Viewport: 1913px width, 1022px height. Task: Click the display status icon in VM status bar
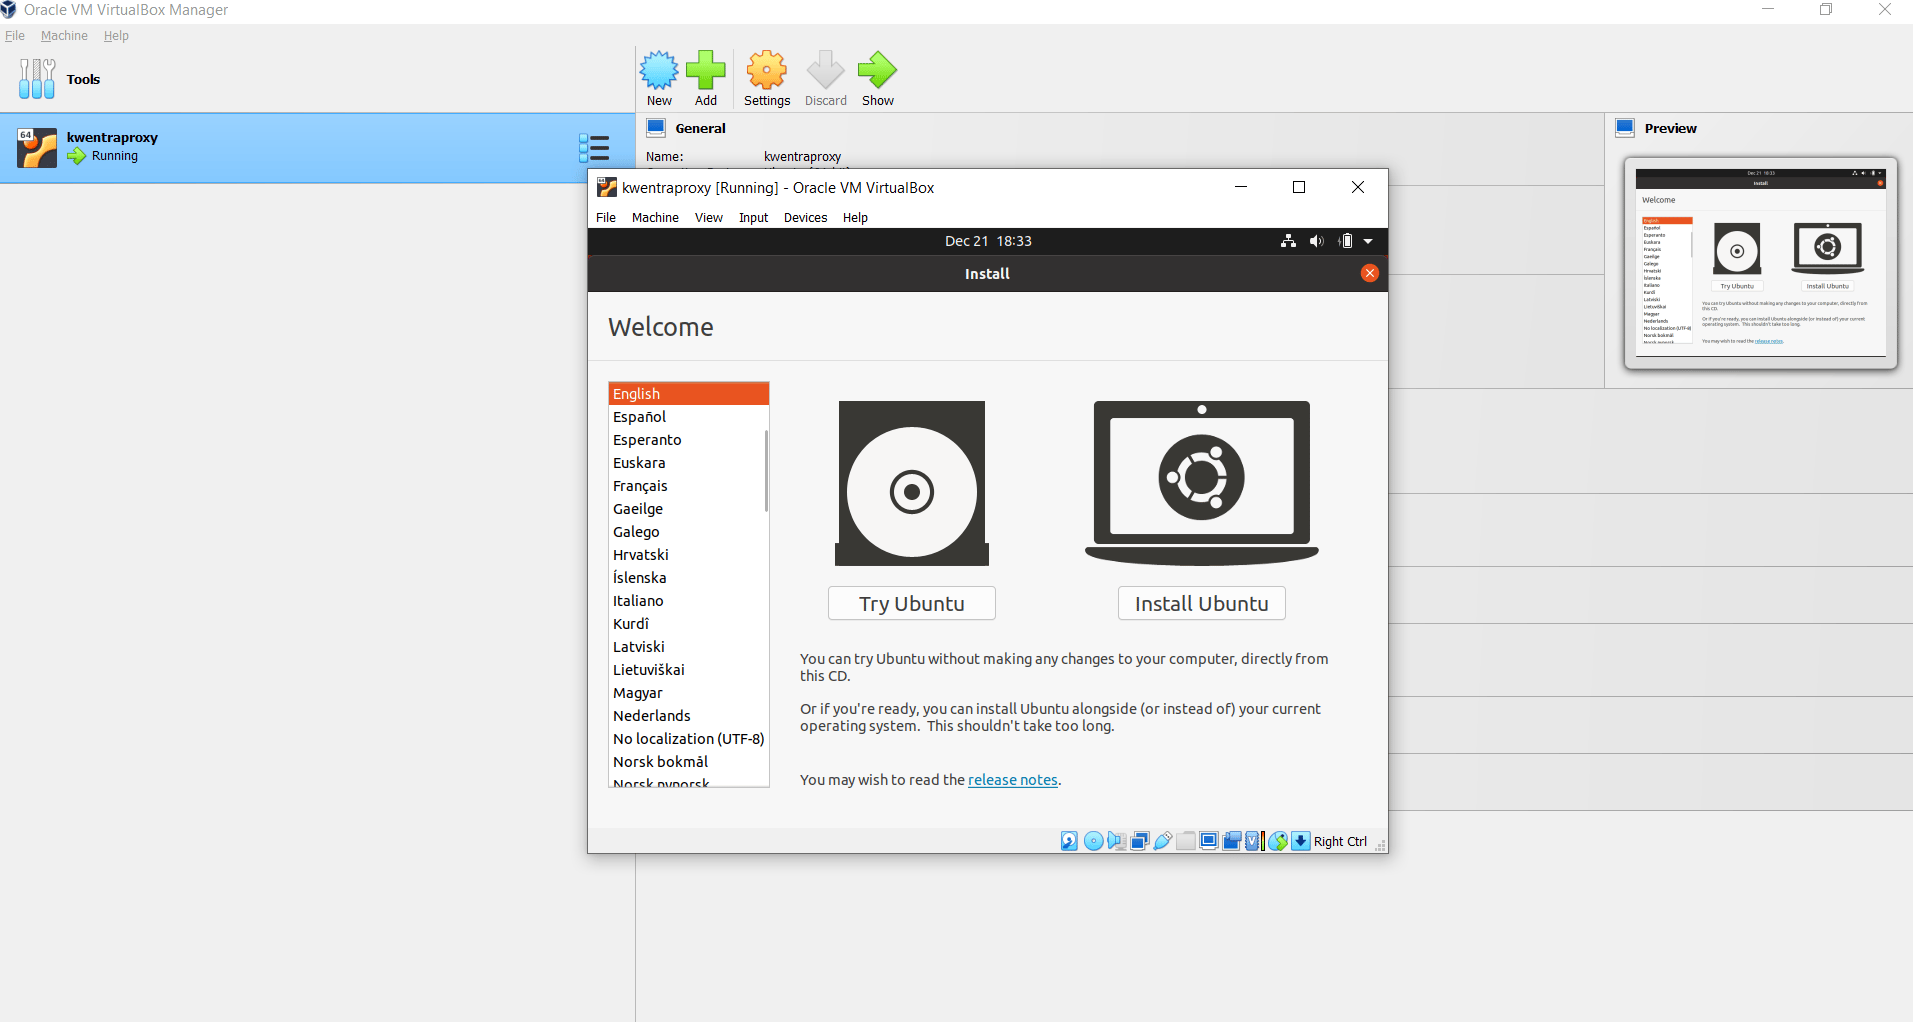tap(1209, 841)
